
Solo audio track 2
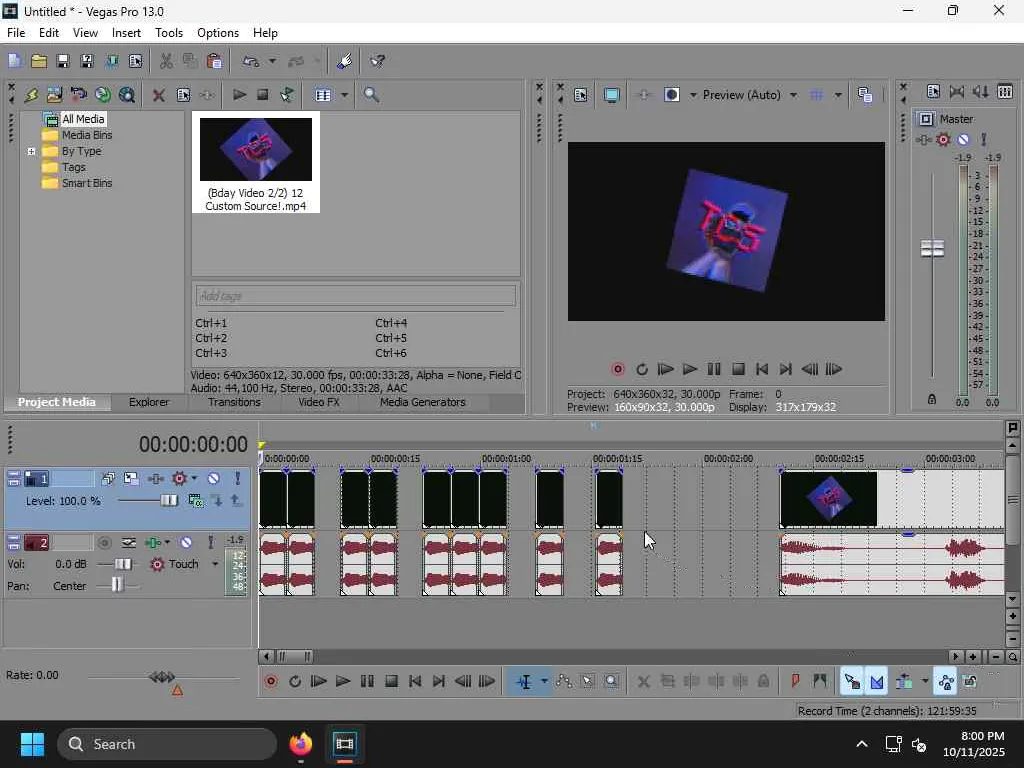pos(210,543)
